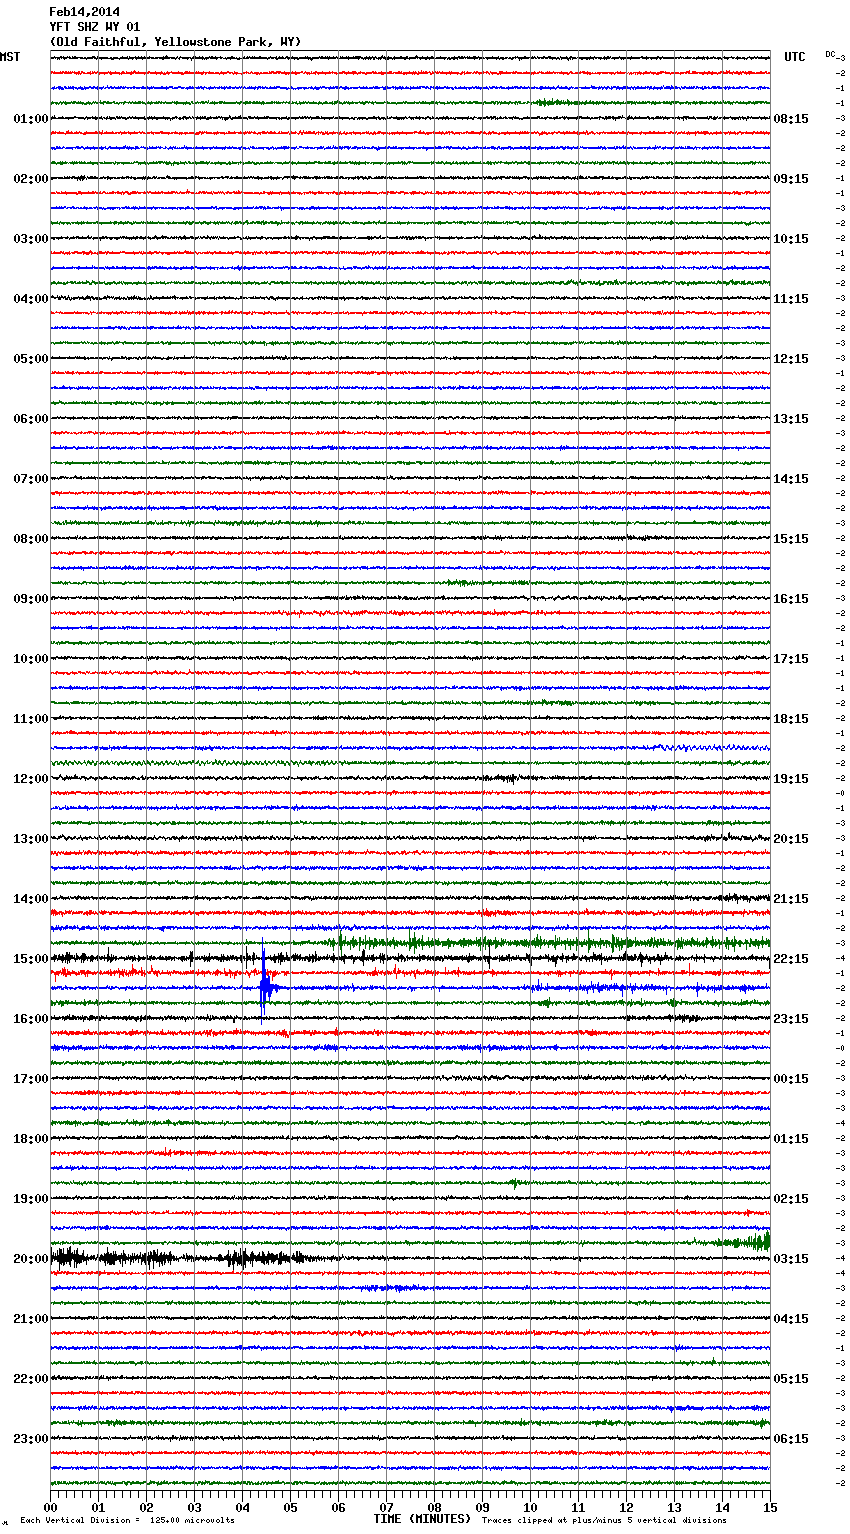The height and width of the screenshot is (1534, 850).
Task: Select the MST time label "17:00"
Action: tap(30, 1079)
